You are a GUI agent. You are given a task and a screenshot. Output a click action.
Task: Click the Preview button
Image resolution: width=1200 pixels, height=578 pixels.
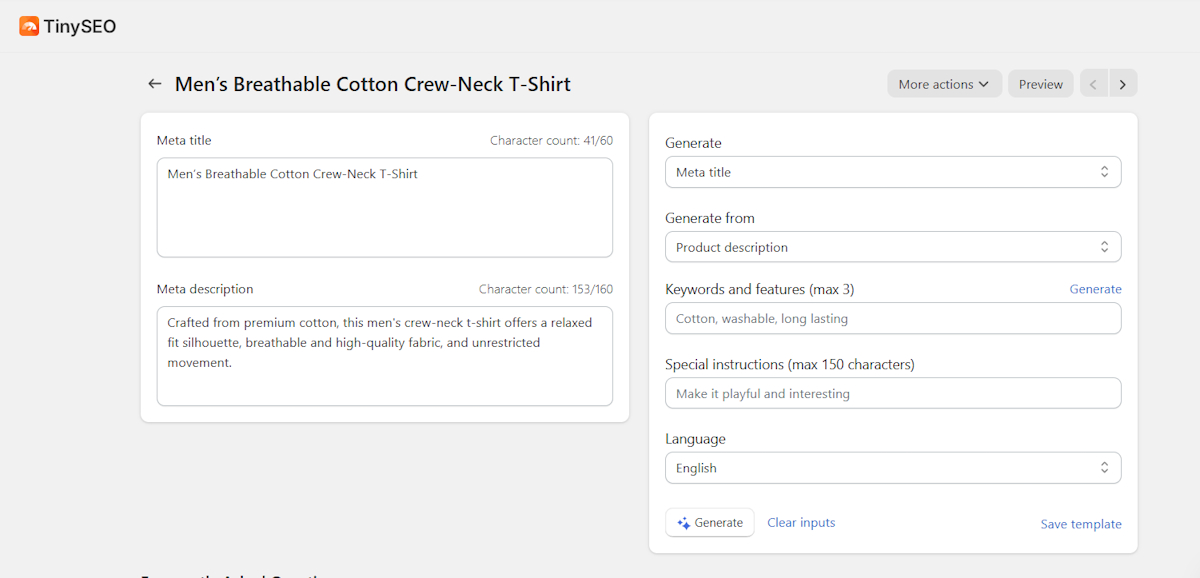1040,84
